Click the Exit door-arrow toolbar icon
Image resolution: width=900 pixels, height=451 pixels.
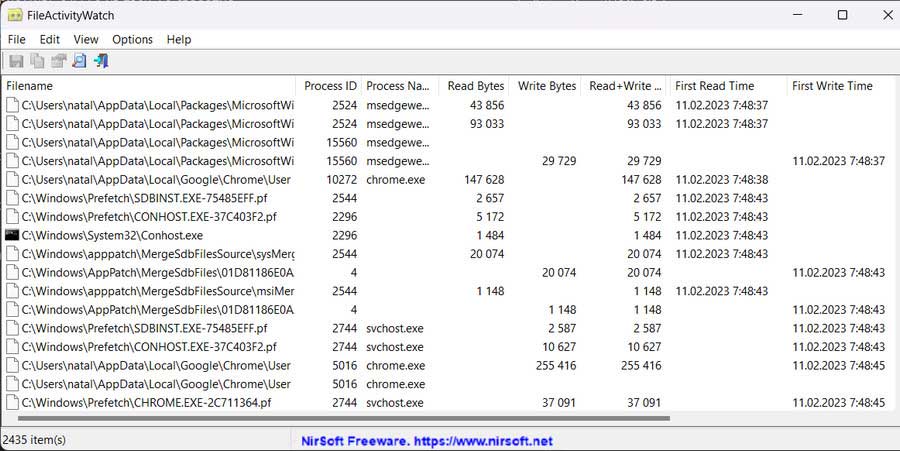click(x=101, y=61)
